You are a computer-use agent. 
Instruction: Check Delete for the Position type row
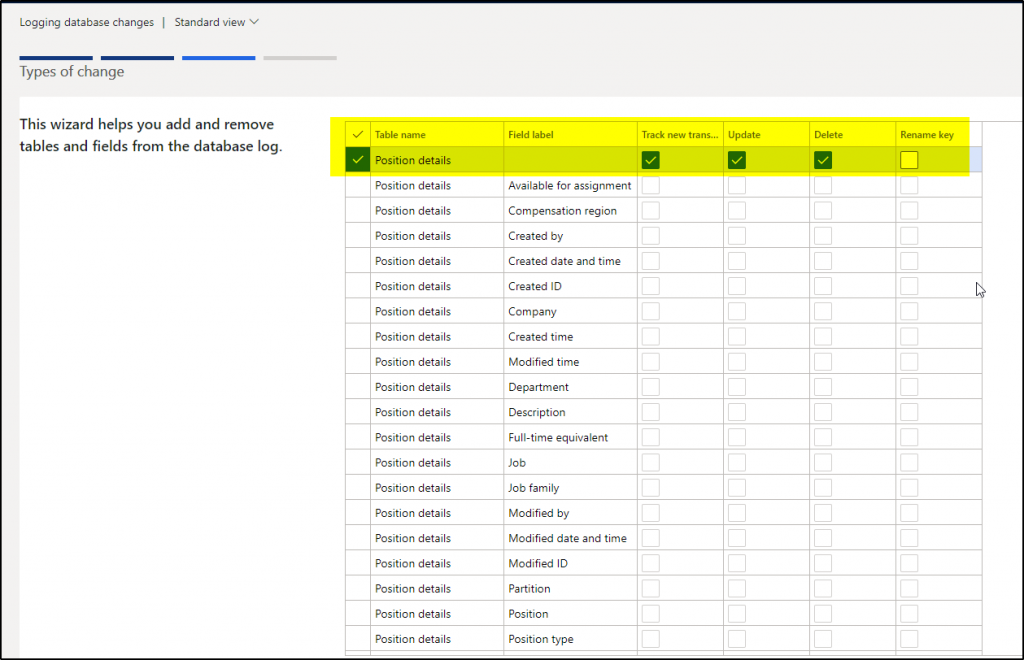point(822,638)
